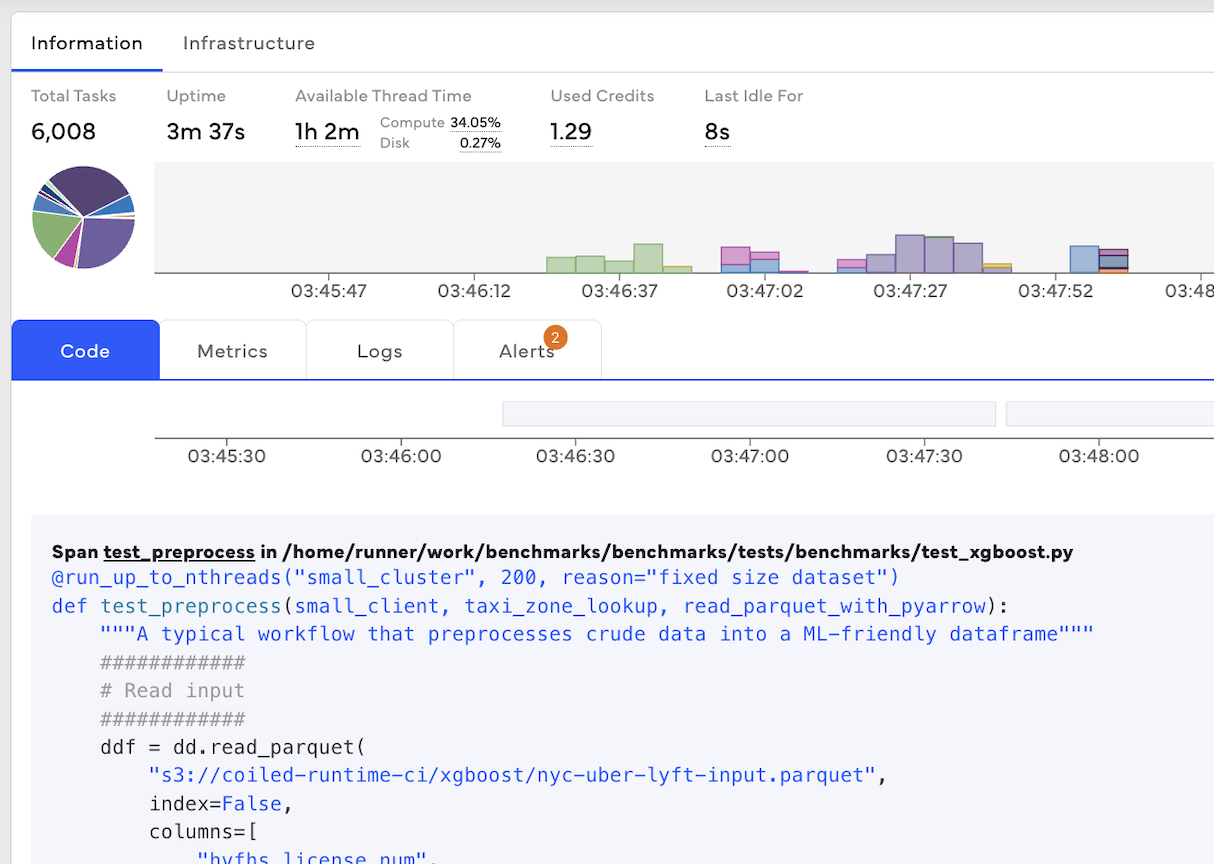Click the s3 parquet path string in code
The height and width of the screenshot is (864, 1214).
pyautogui.click(x=512, y=775)
